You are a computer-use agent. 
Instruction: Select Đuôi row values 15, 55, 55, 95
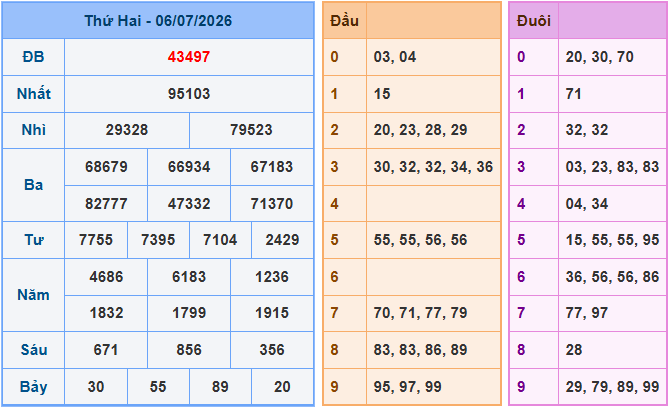click(612, 240)
